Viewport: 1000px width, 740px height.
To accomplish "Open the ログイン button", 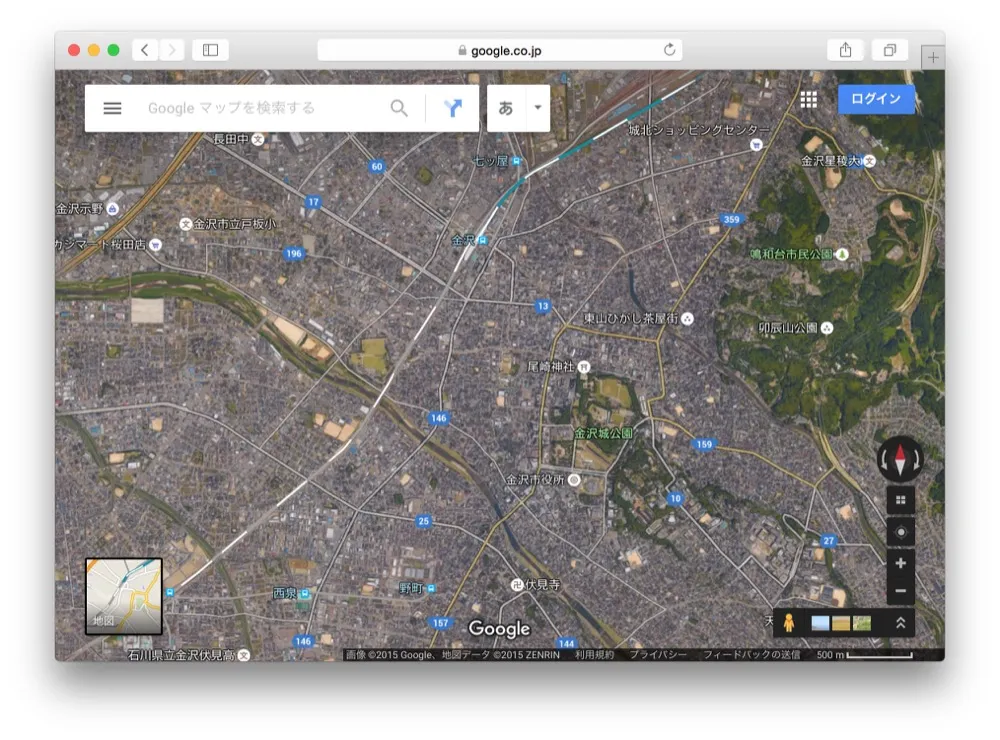I will (875, 99).
